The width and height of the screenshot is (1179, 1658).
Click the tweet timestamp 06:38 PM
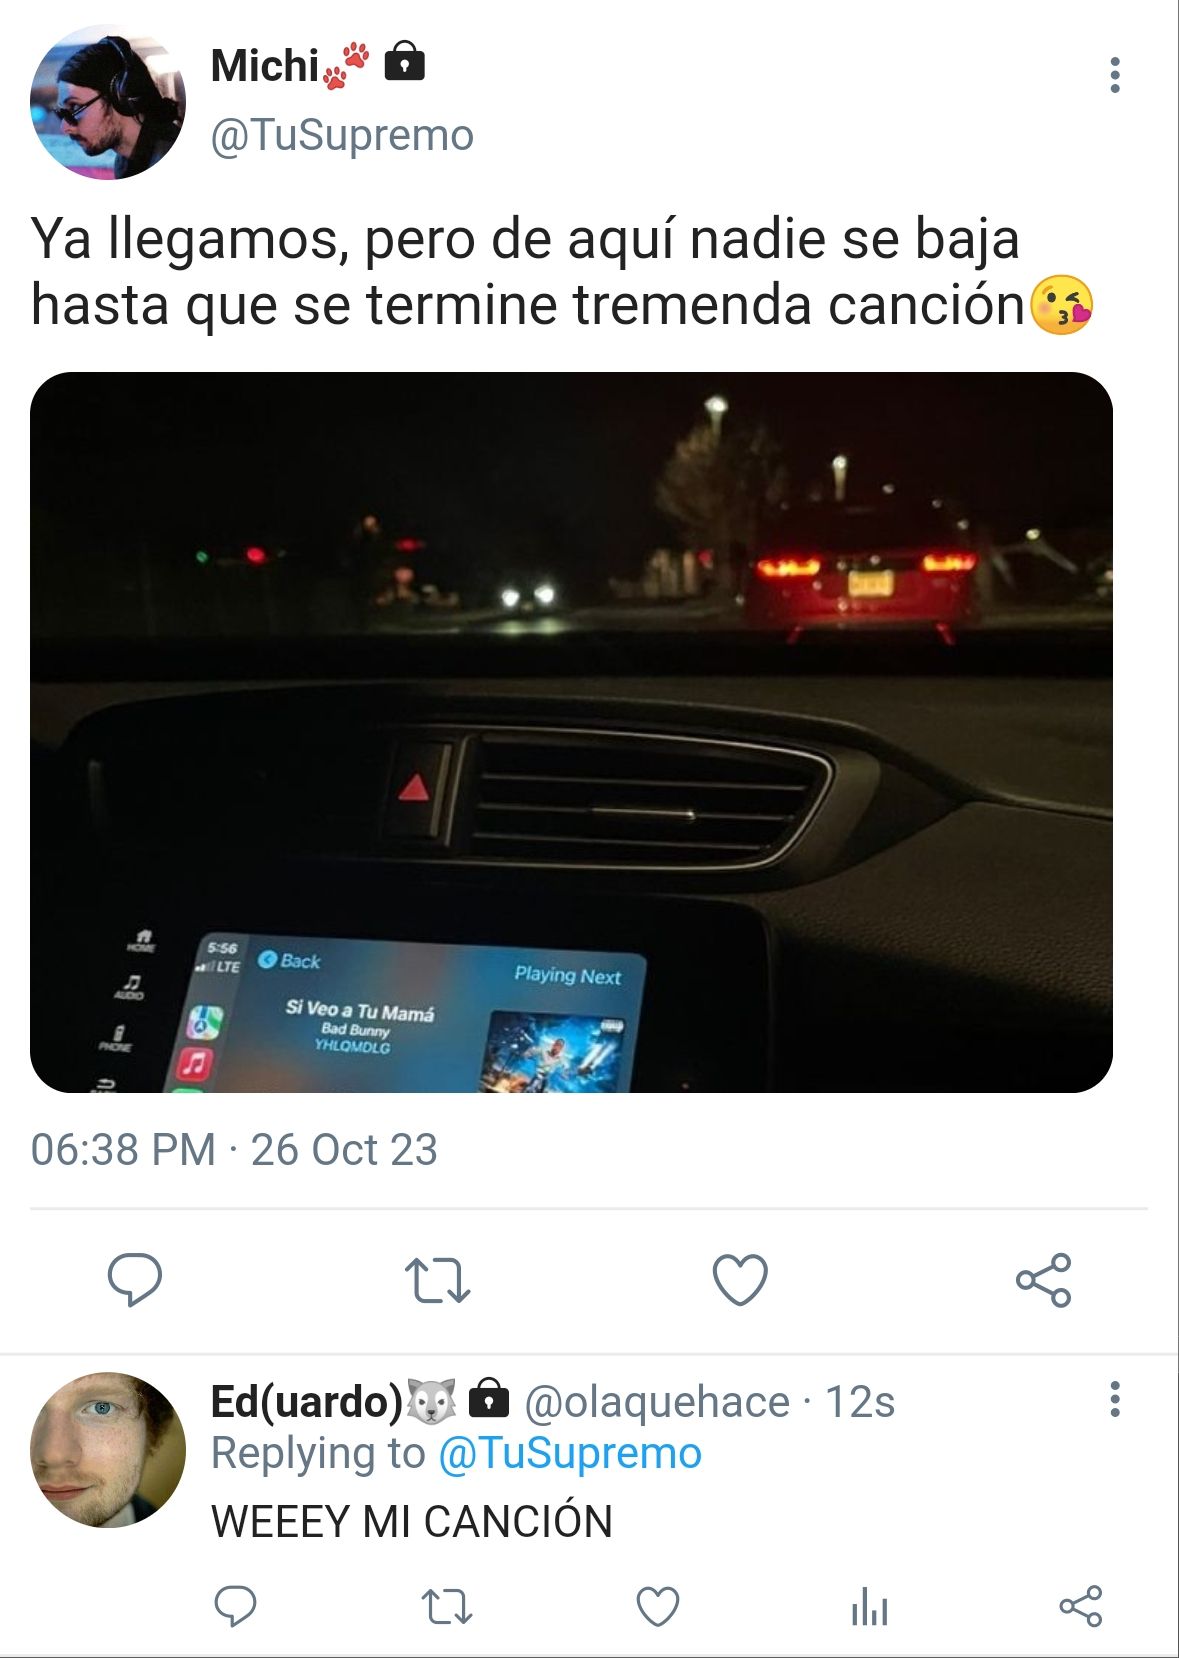(123, 1150)
